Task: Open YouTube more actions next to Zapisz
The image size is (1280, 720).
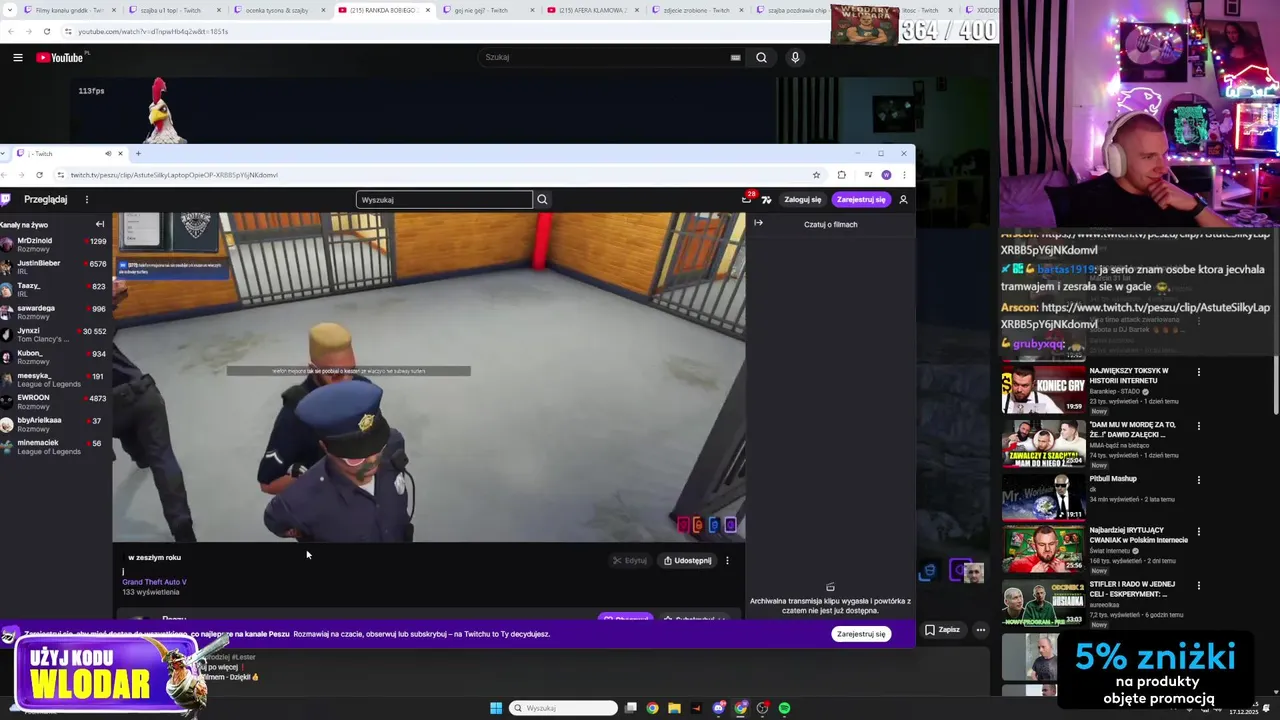Action: click(x=980, y=630)
